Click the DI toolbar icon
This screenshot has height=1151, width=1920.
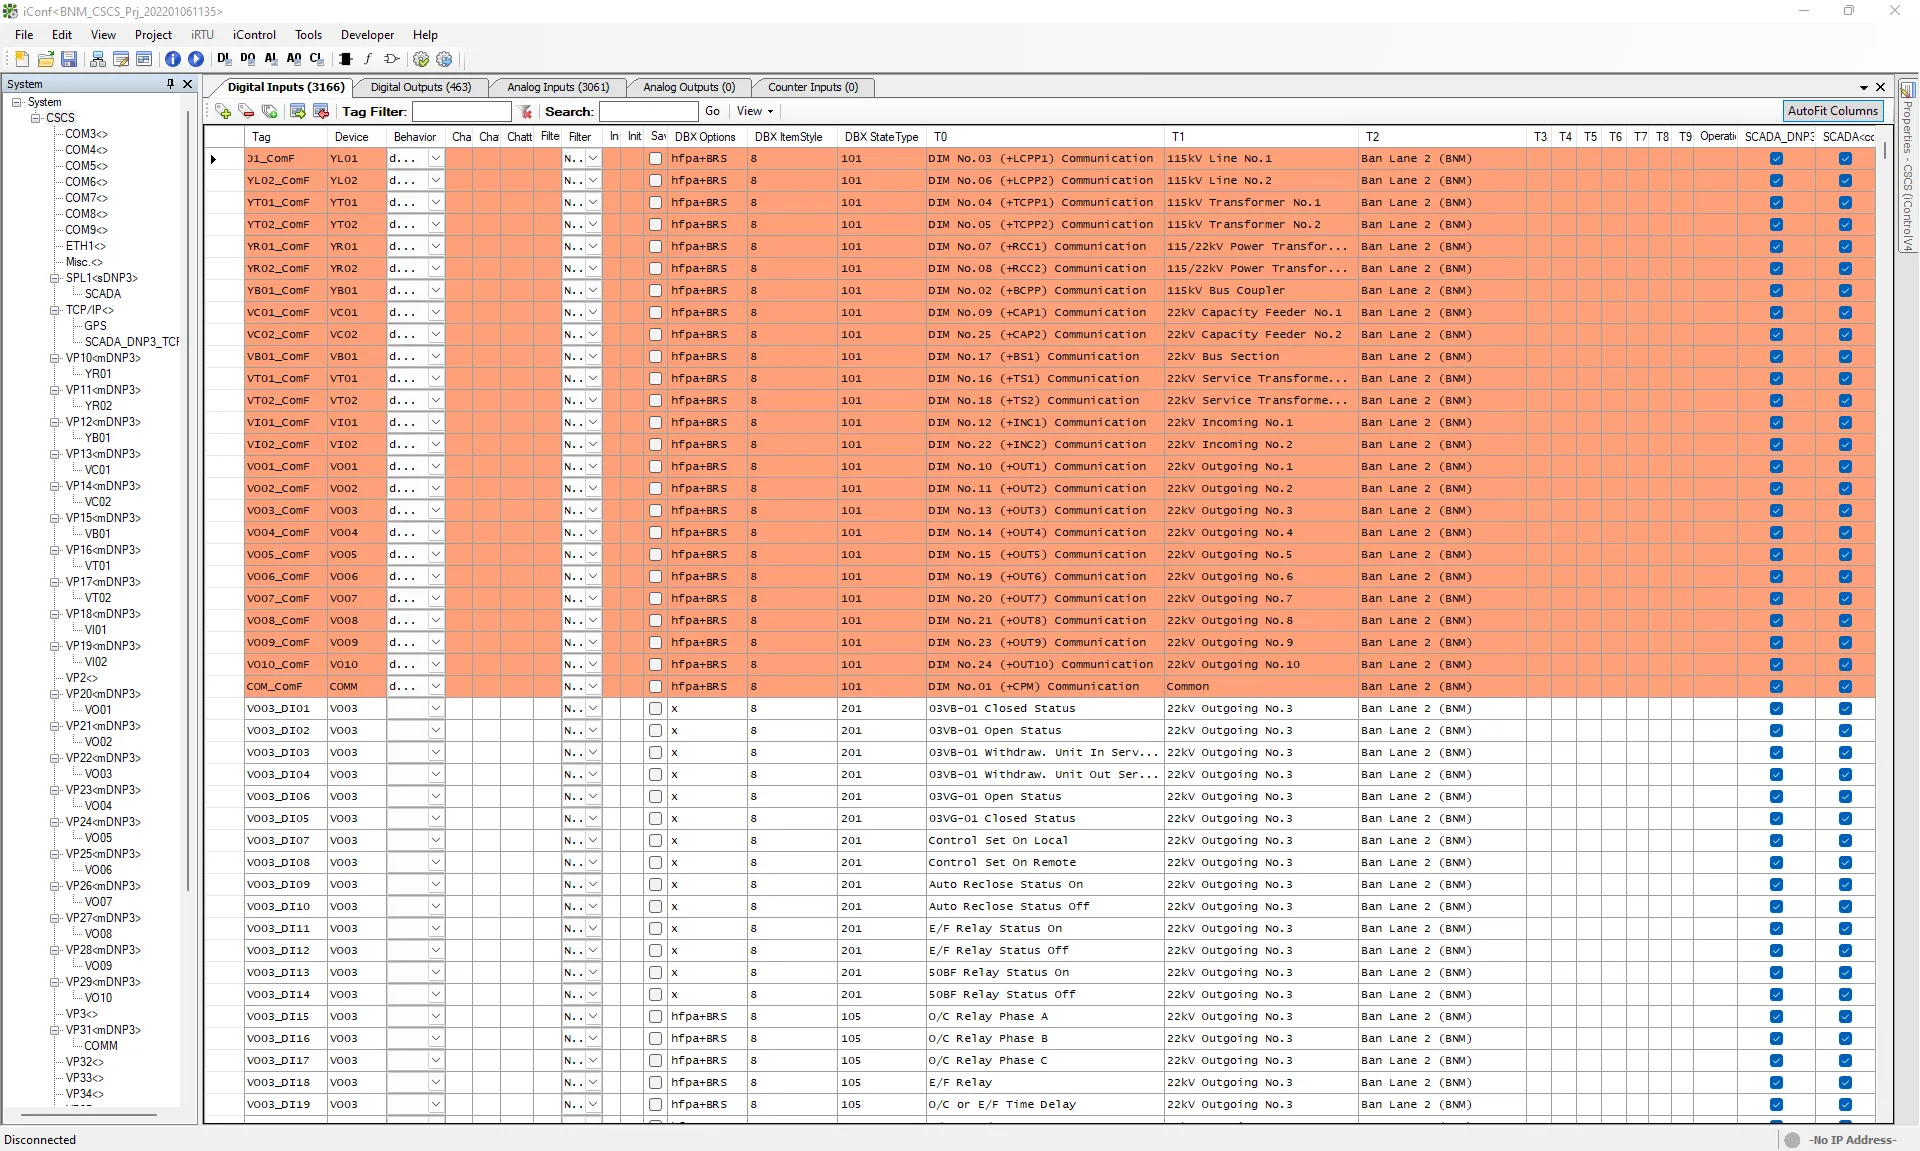pyautogui.click(x=224, y=59)
